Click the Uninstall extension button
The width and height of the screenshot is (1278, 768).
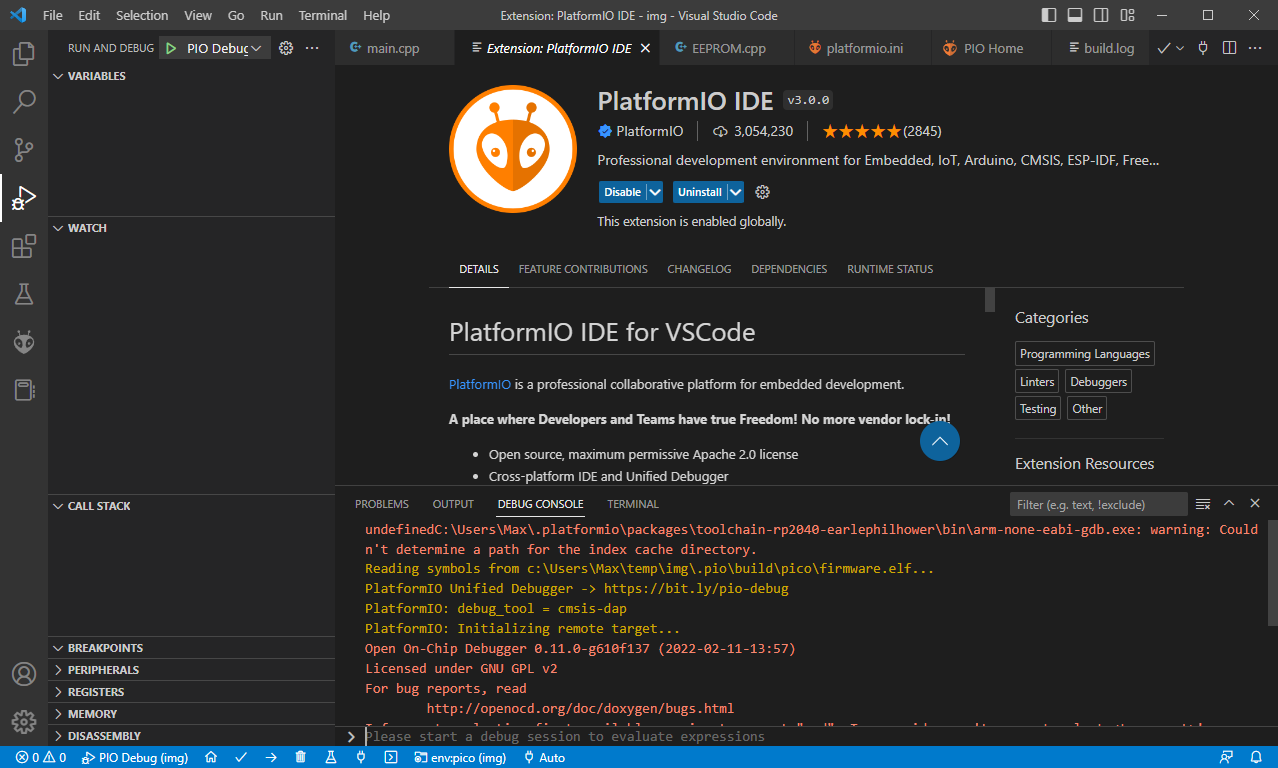(699, 192)
